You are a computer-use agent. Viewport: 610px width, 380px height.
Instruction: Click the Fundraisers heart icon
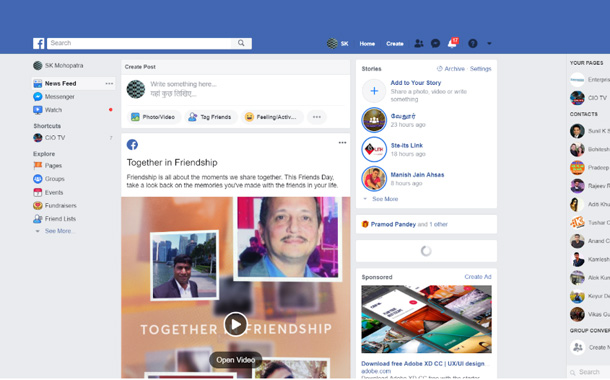pyautogui.click(x=38, y=205)
